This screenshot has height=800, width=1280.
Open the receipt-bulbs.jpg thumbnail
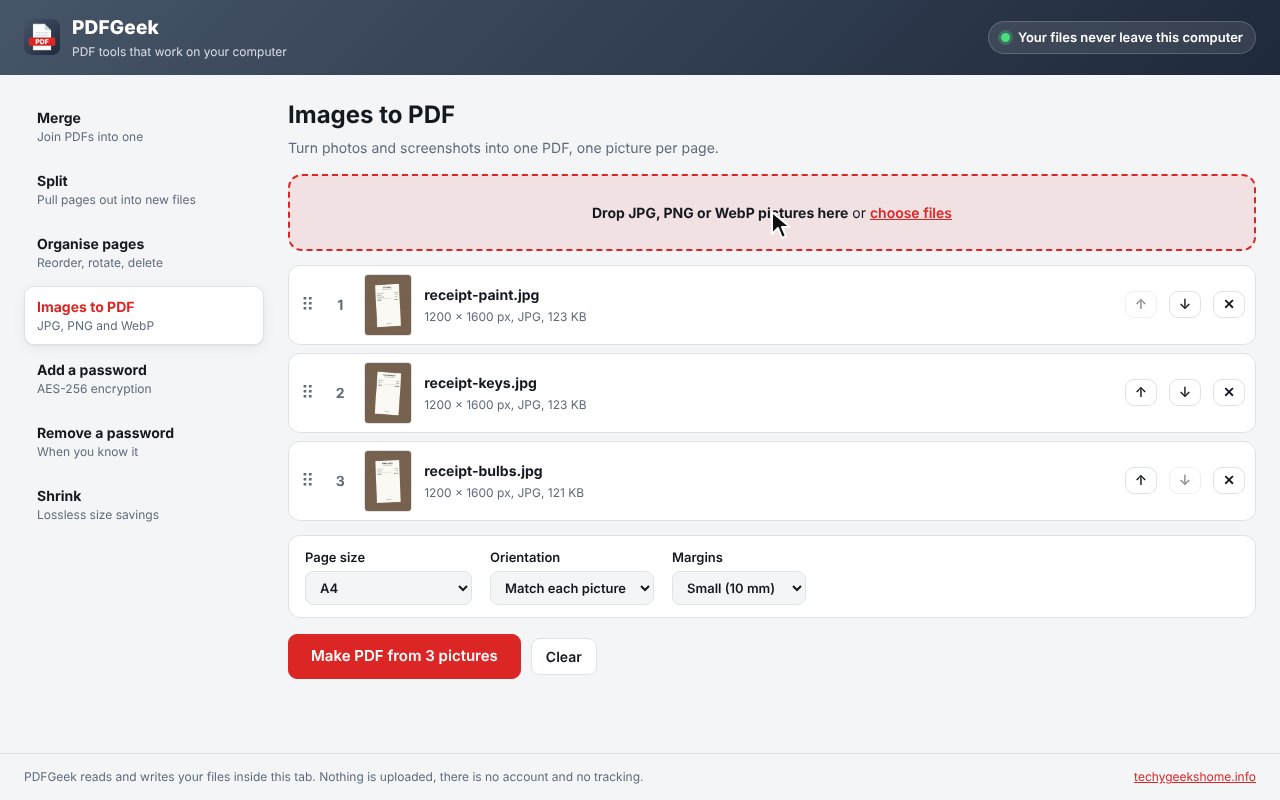(x=388, y=481)
